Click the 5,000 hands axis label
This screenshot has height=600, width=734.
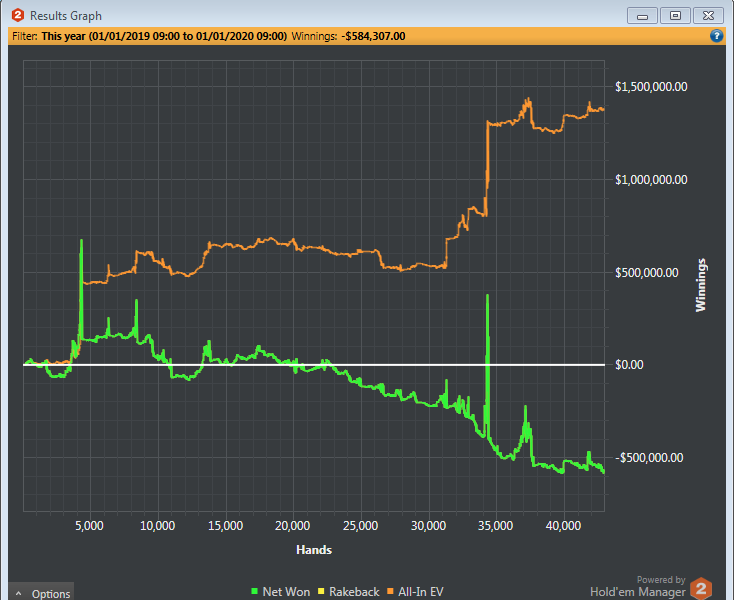(89, 526)
